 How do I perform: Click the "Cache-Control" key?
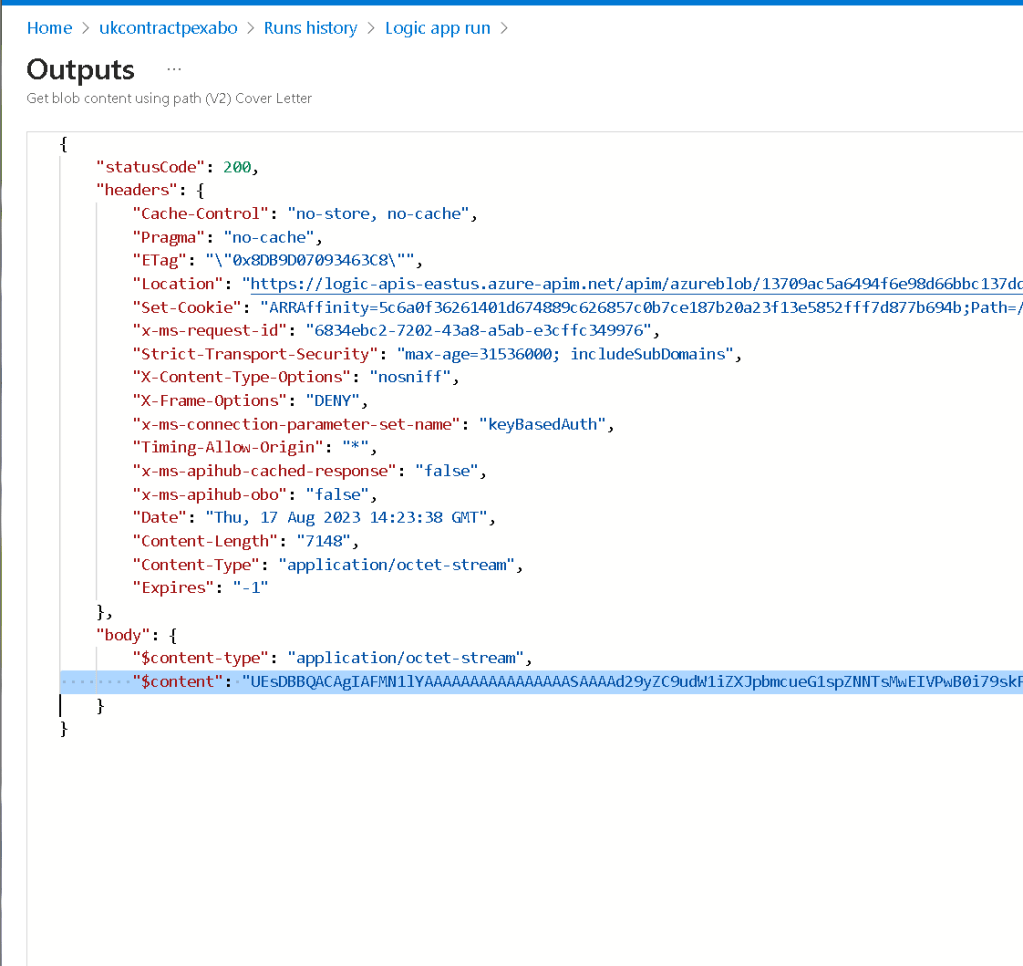(x=200, y=213)
